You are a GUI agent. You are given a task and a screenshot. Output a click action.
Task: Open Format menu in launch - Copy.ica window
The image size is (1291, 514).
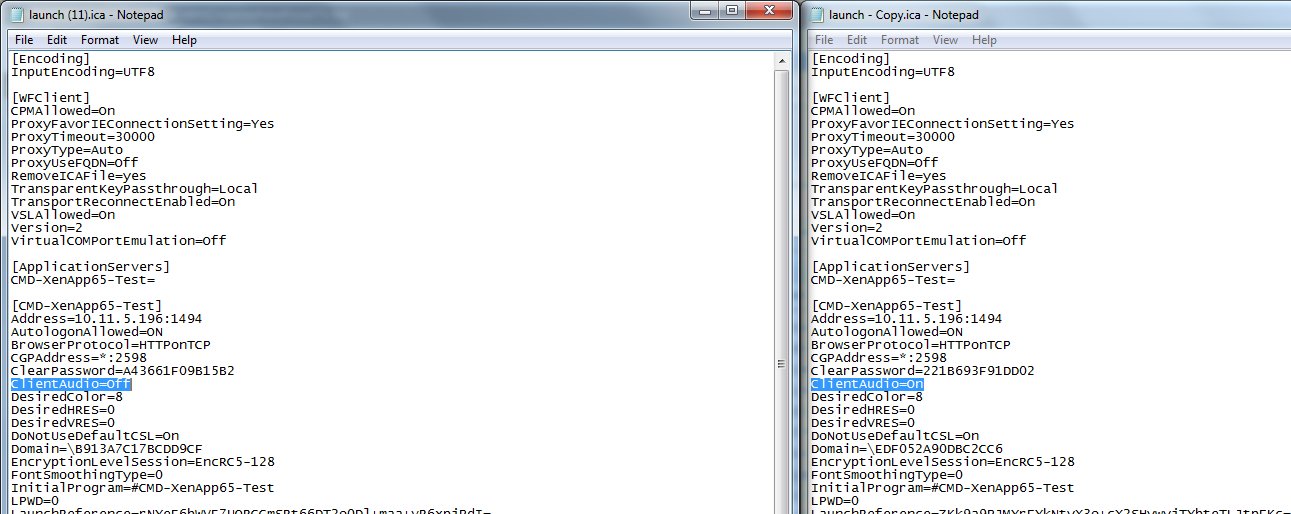(x=900, y=40)
